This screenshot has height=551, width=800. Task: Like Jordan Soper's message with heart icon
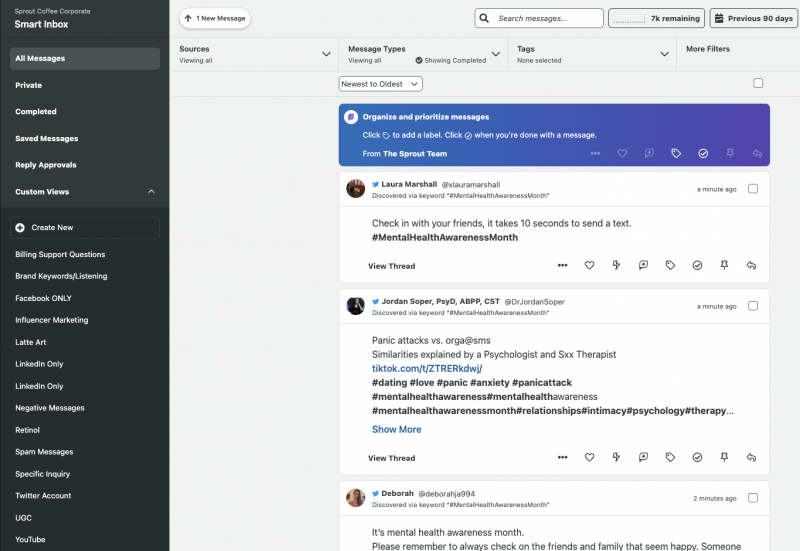589,457
